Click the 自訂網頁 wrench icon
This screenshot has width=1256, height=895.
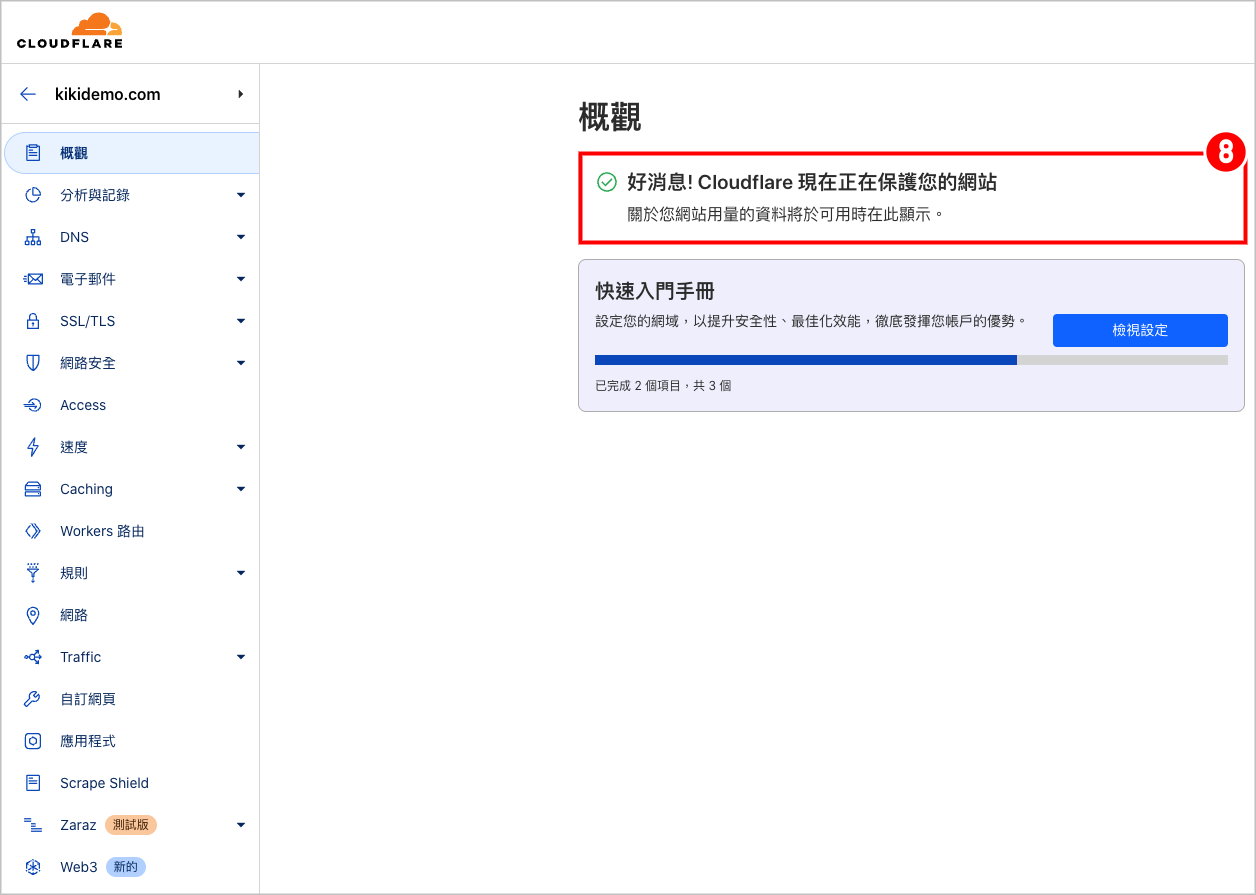click(x=33, y=699)
